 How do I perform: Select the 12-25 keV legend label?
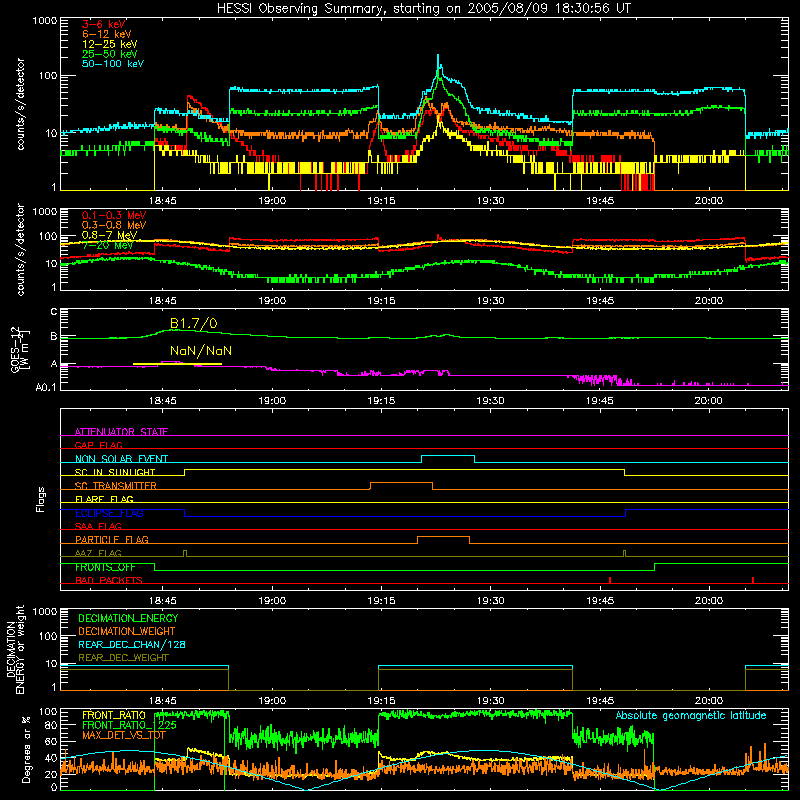tap(110, 44)
